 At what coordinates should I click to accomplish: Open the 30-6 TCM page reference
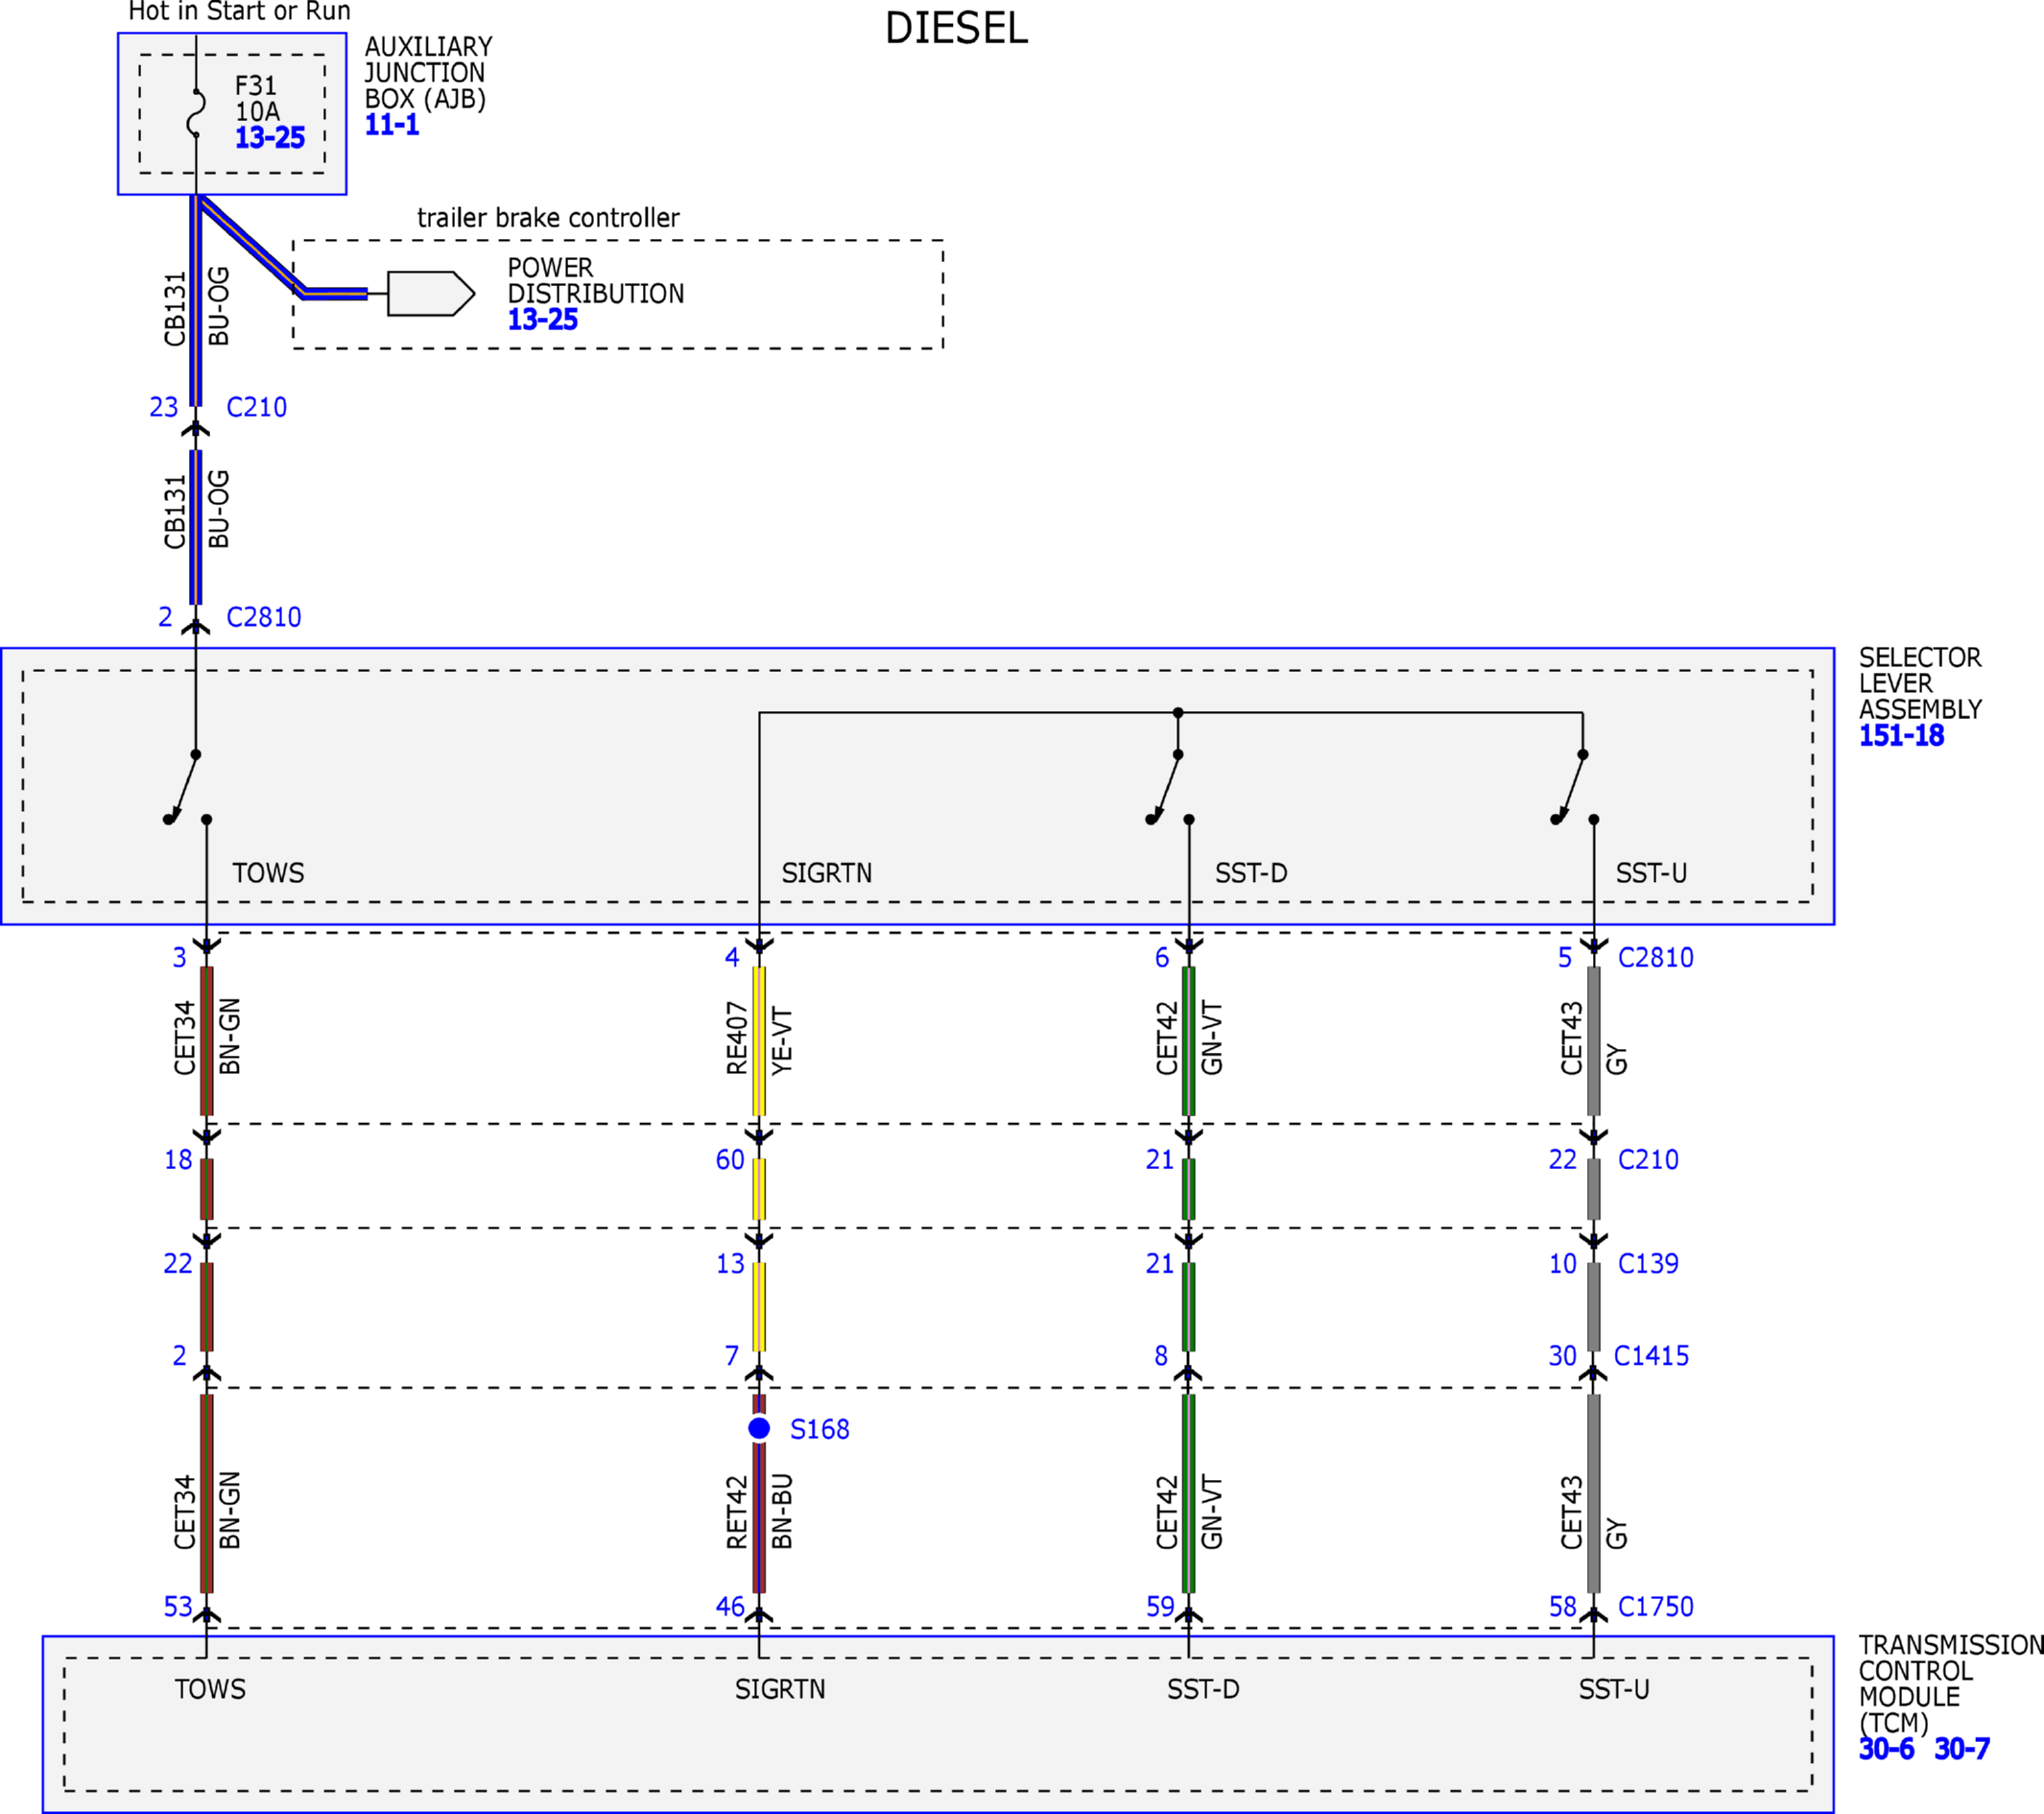(x=1886, y=1749)
